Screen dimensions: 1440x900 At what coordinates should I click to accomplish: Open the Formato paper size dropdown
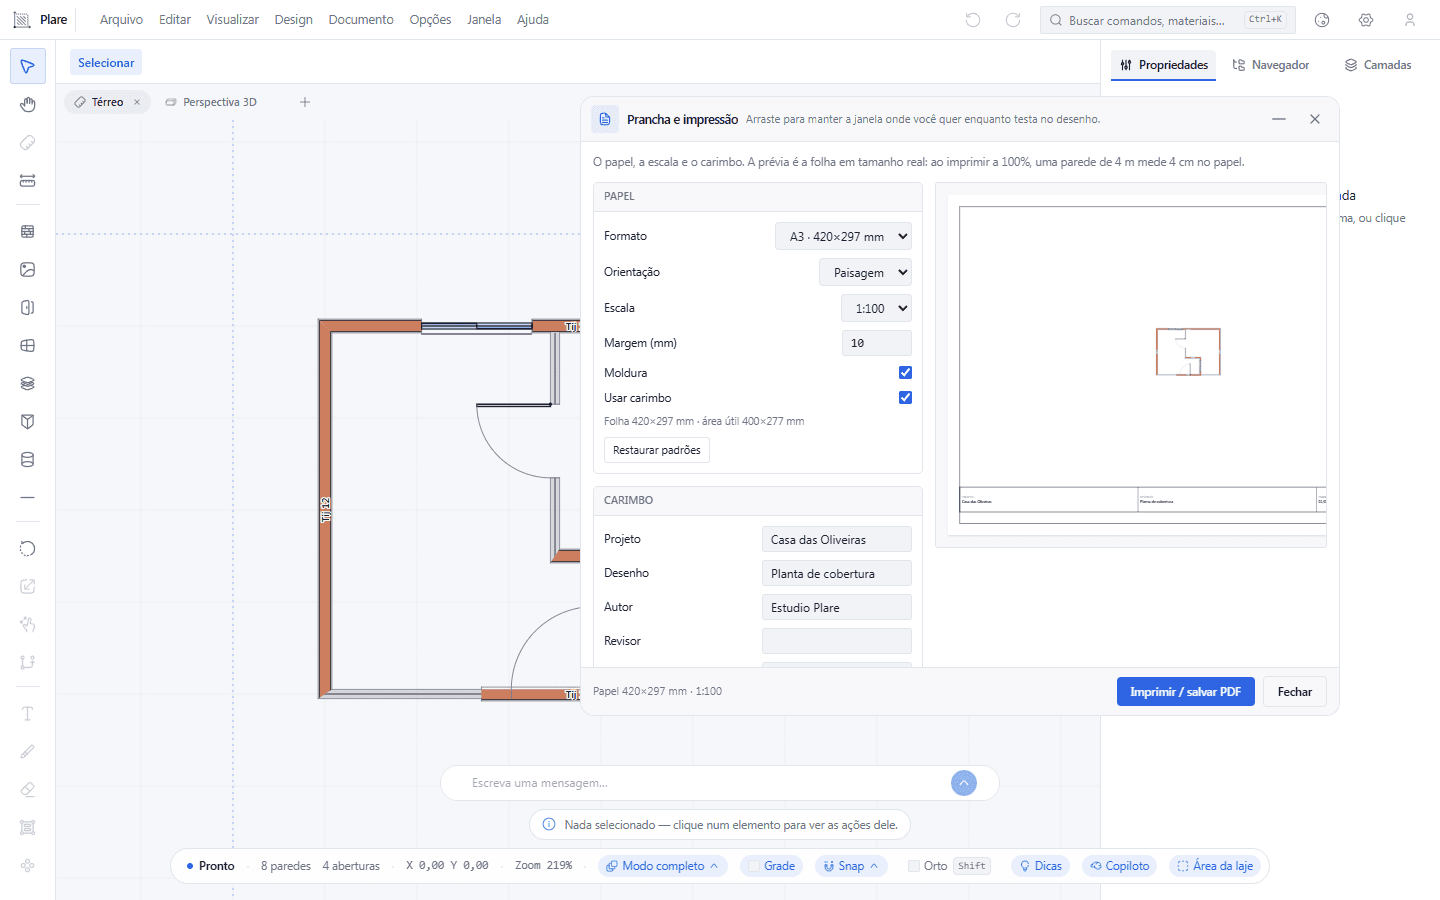point(843,237)
